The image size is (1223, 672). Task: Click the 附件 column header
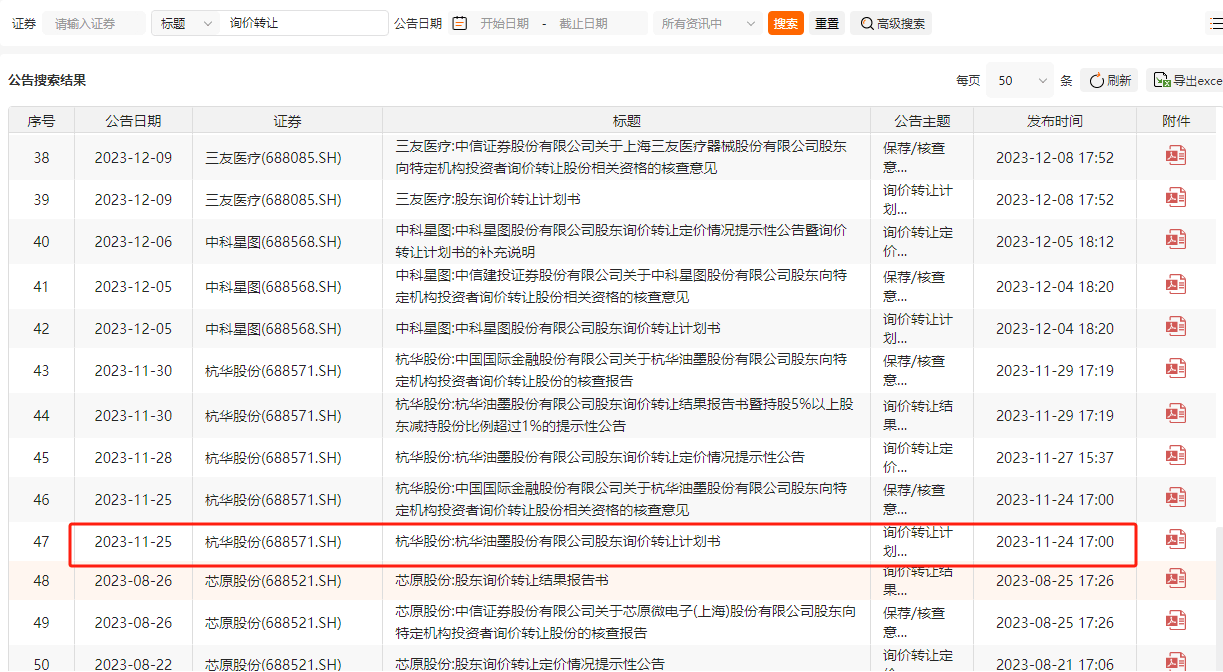pyautogui.click(x=1176, y=121)
